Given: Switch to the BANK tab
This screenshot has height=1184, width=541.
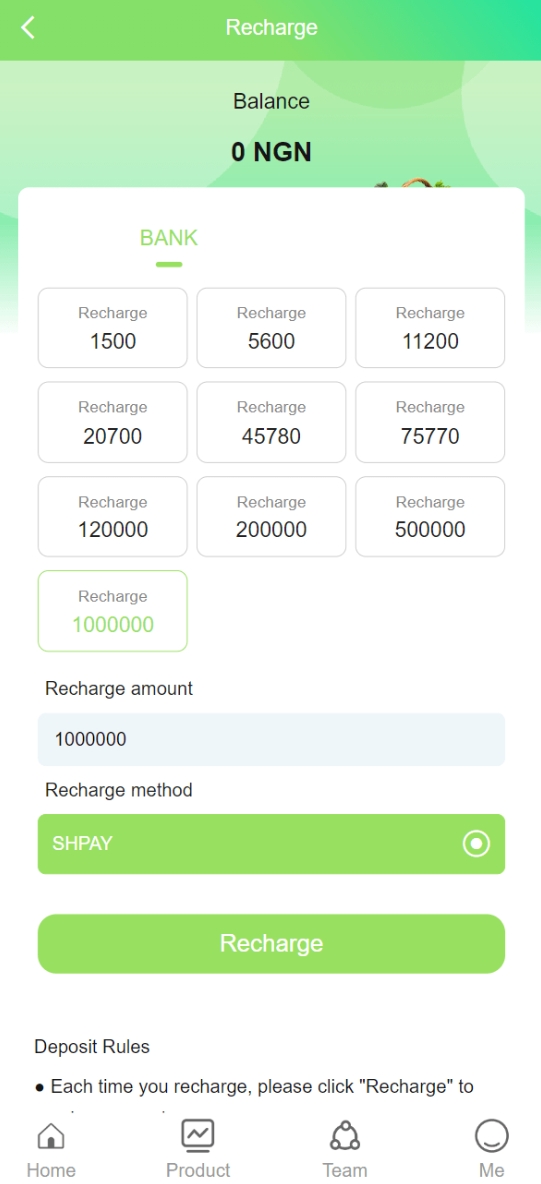Looking at the screenshot, I should click(168, 238).
